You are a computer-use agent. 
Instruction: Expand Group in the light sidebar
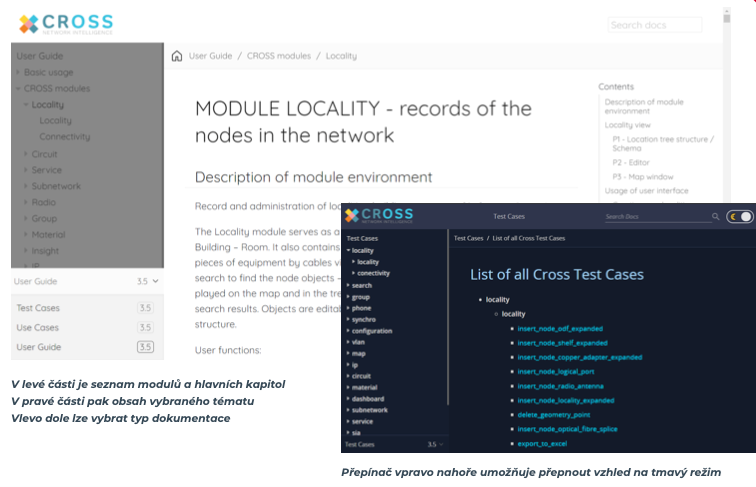click(26, 218)
